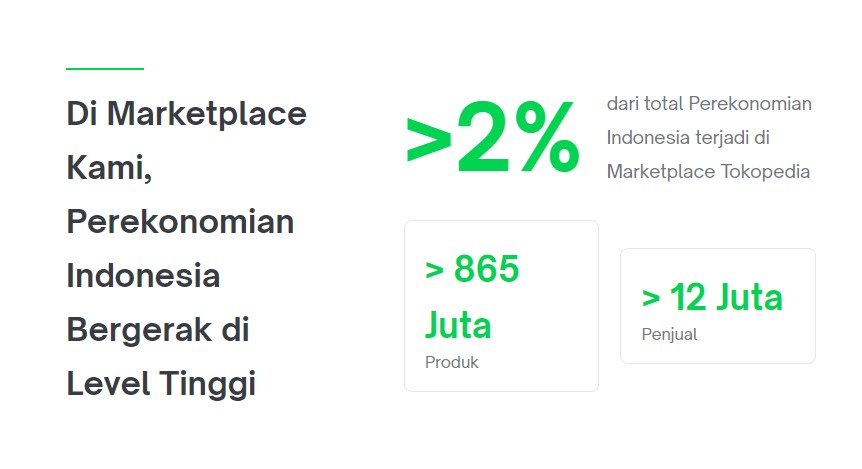Screen dimensions: 862x469
Task: Click the "Di Marketplace" heading line
Action: (186, 114)
